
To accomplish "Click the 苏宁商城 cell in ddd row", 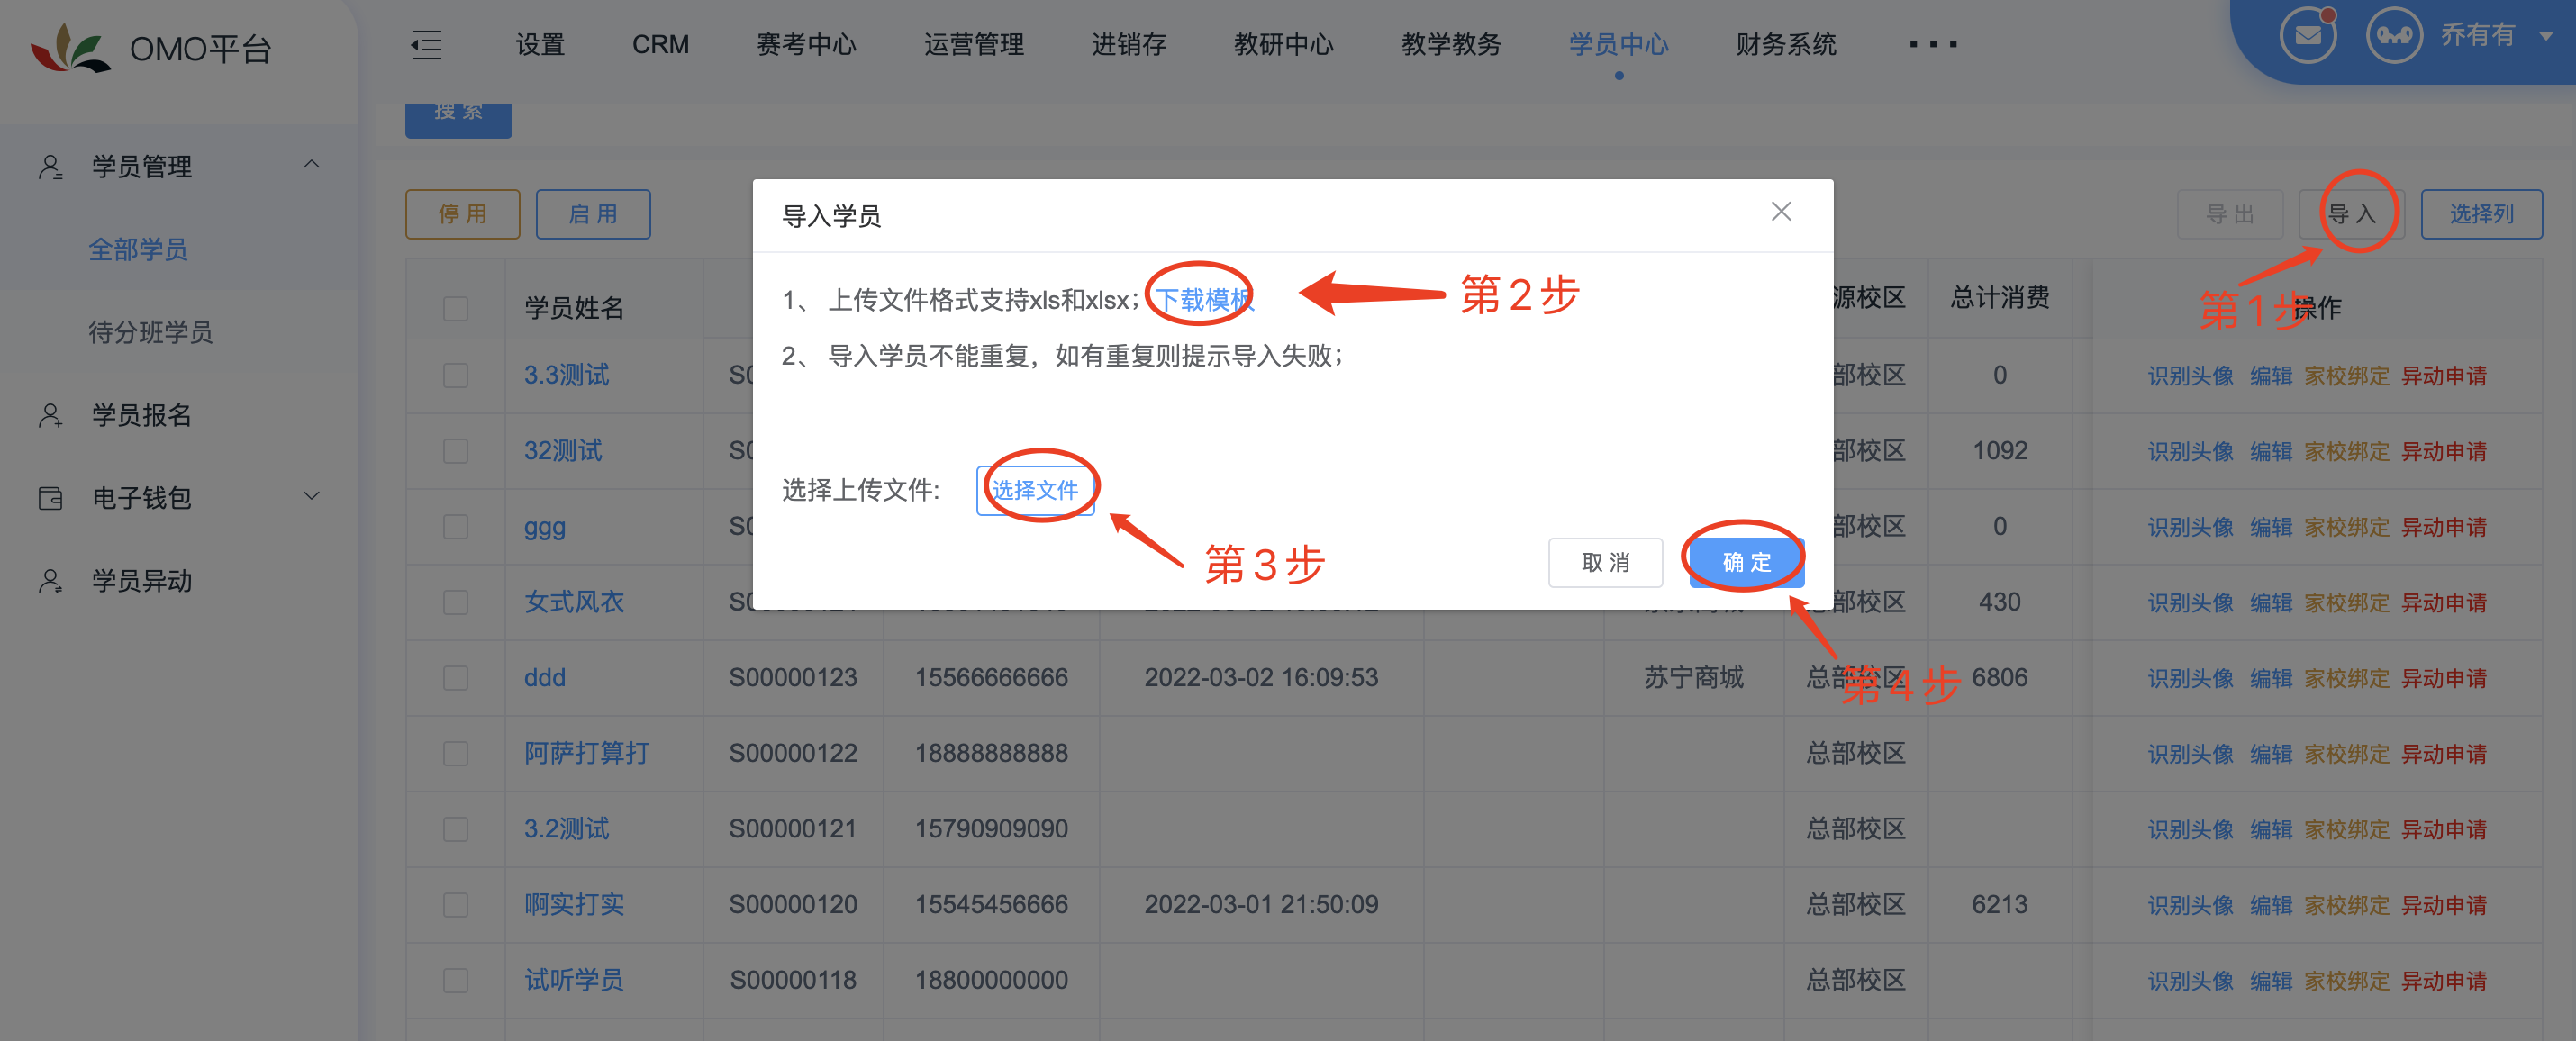I will coord(1694,678).
